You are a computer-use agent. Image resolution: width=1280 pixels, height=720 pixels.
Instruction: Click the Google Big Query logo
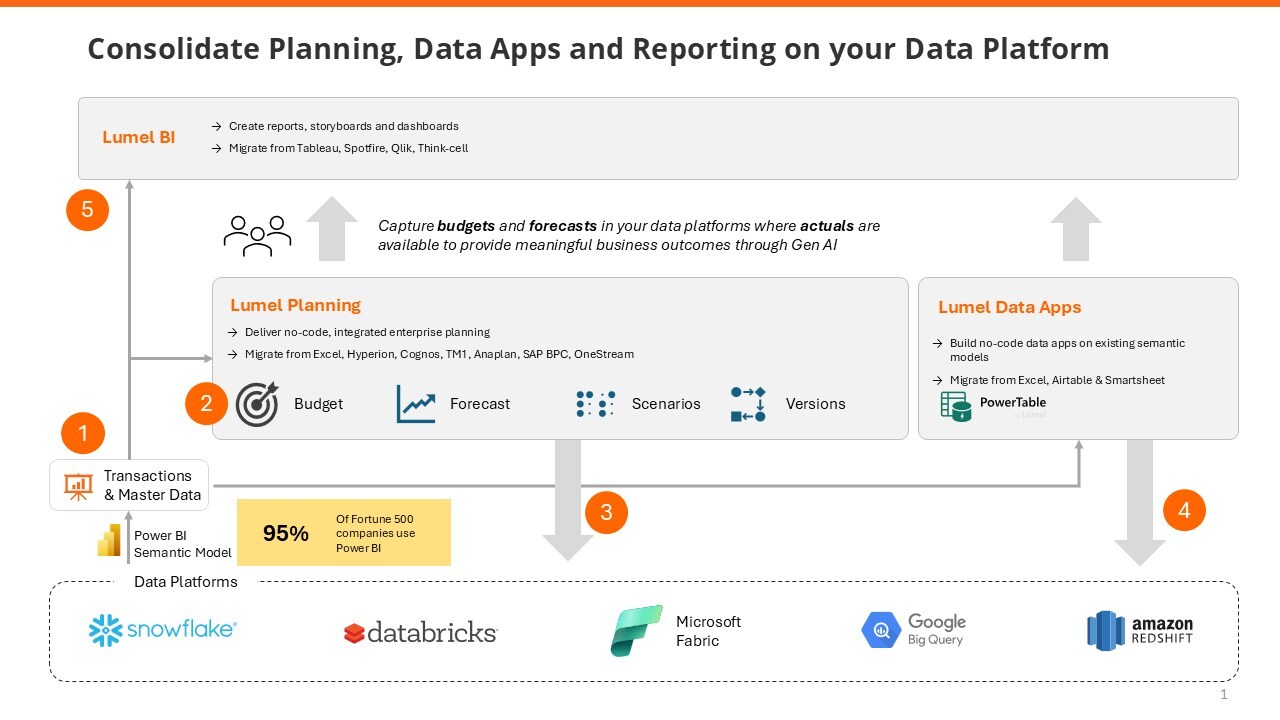coord(914,630)
